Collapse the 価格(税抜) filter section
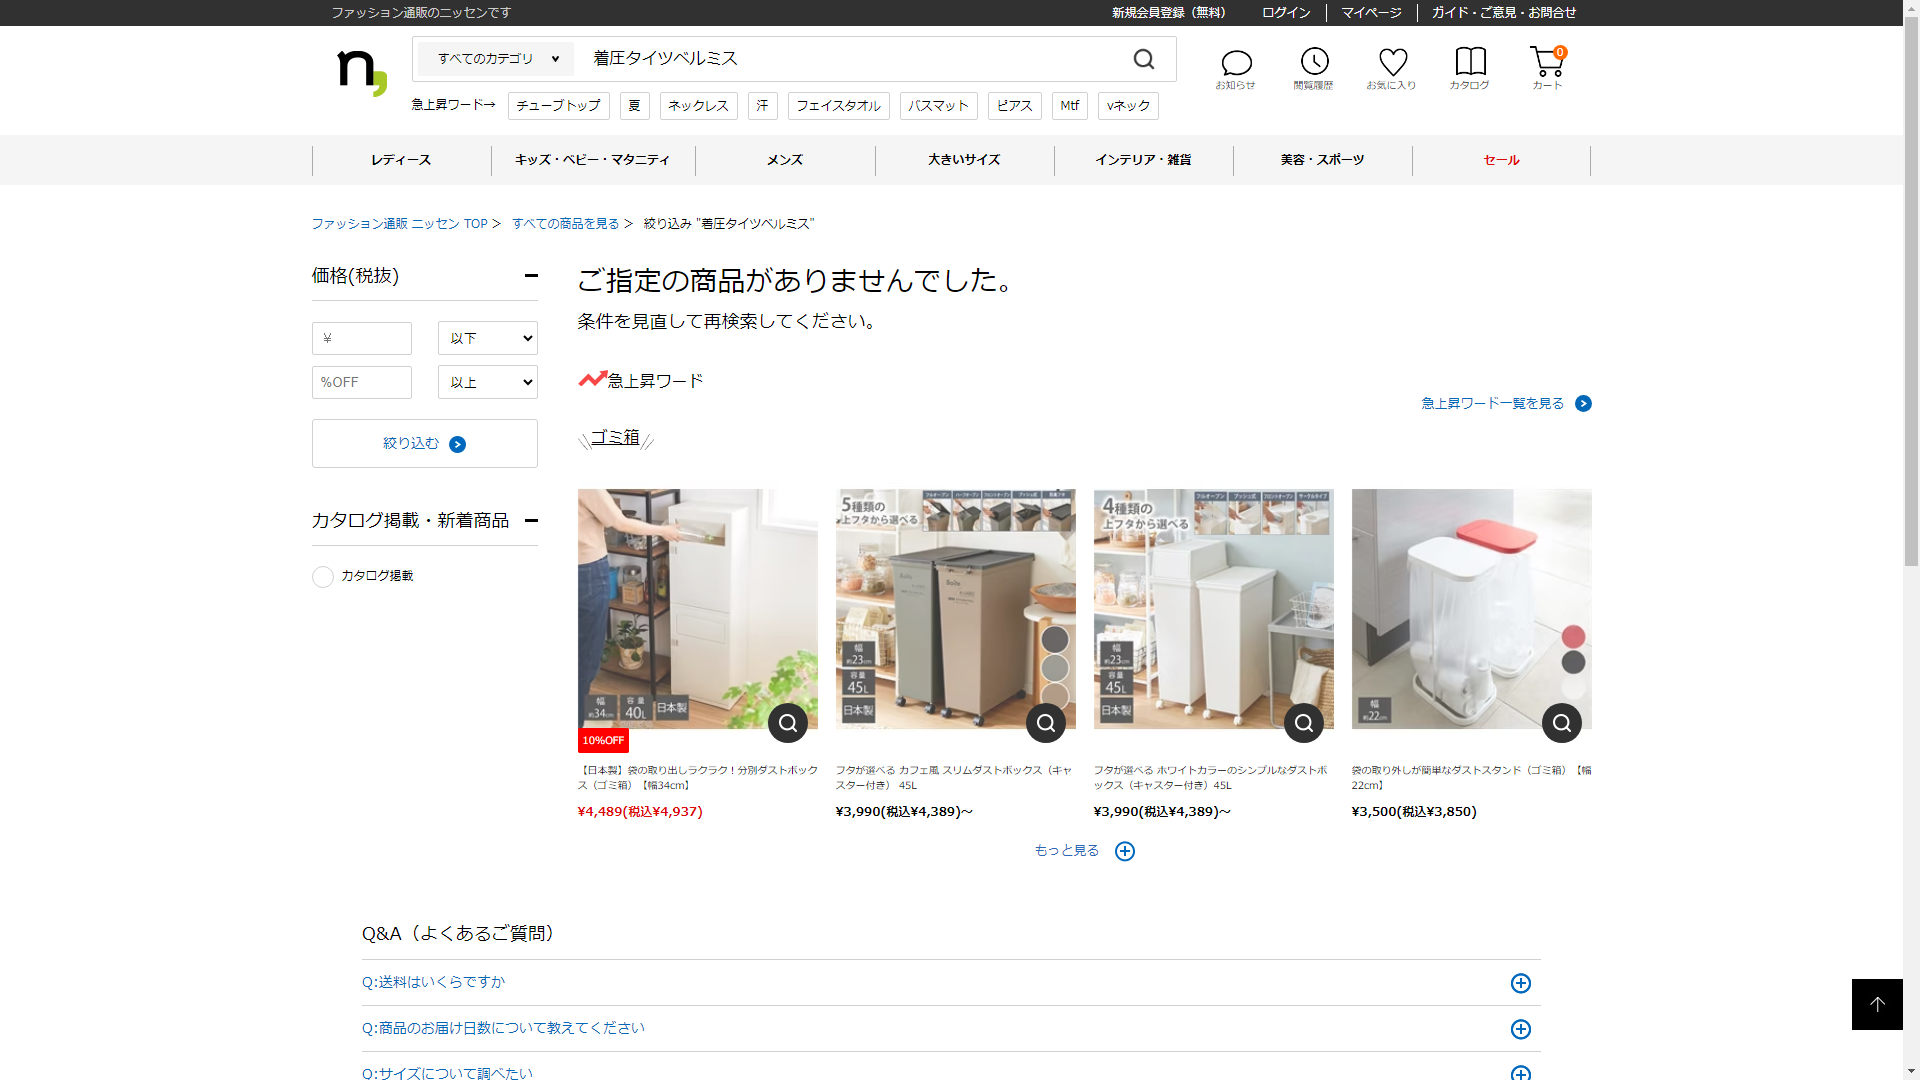This screenshot has width=1920, height=1080. (531, 276)
